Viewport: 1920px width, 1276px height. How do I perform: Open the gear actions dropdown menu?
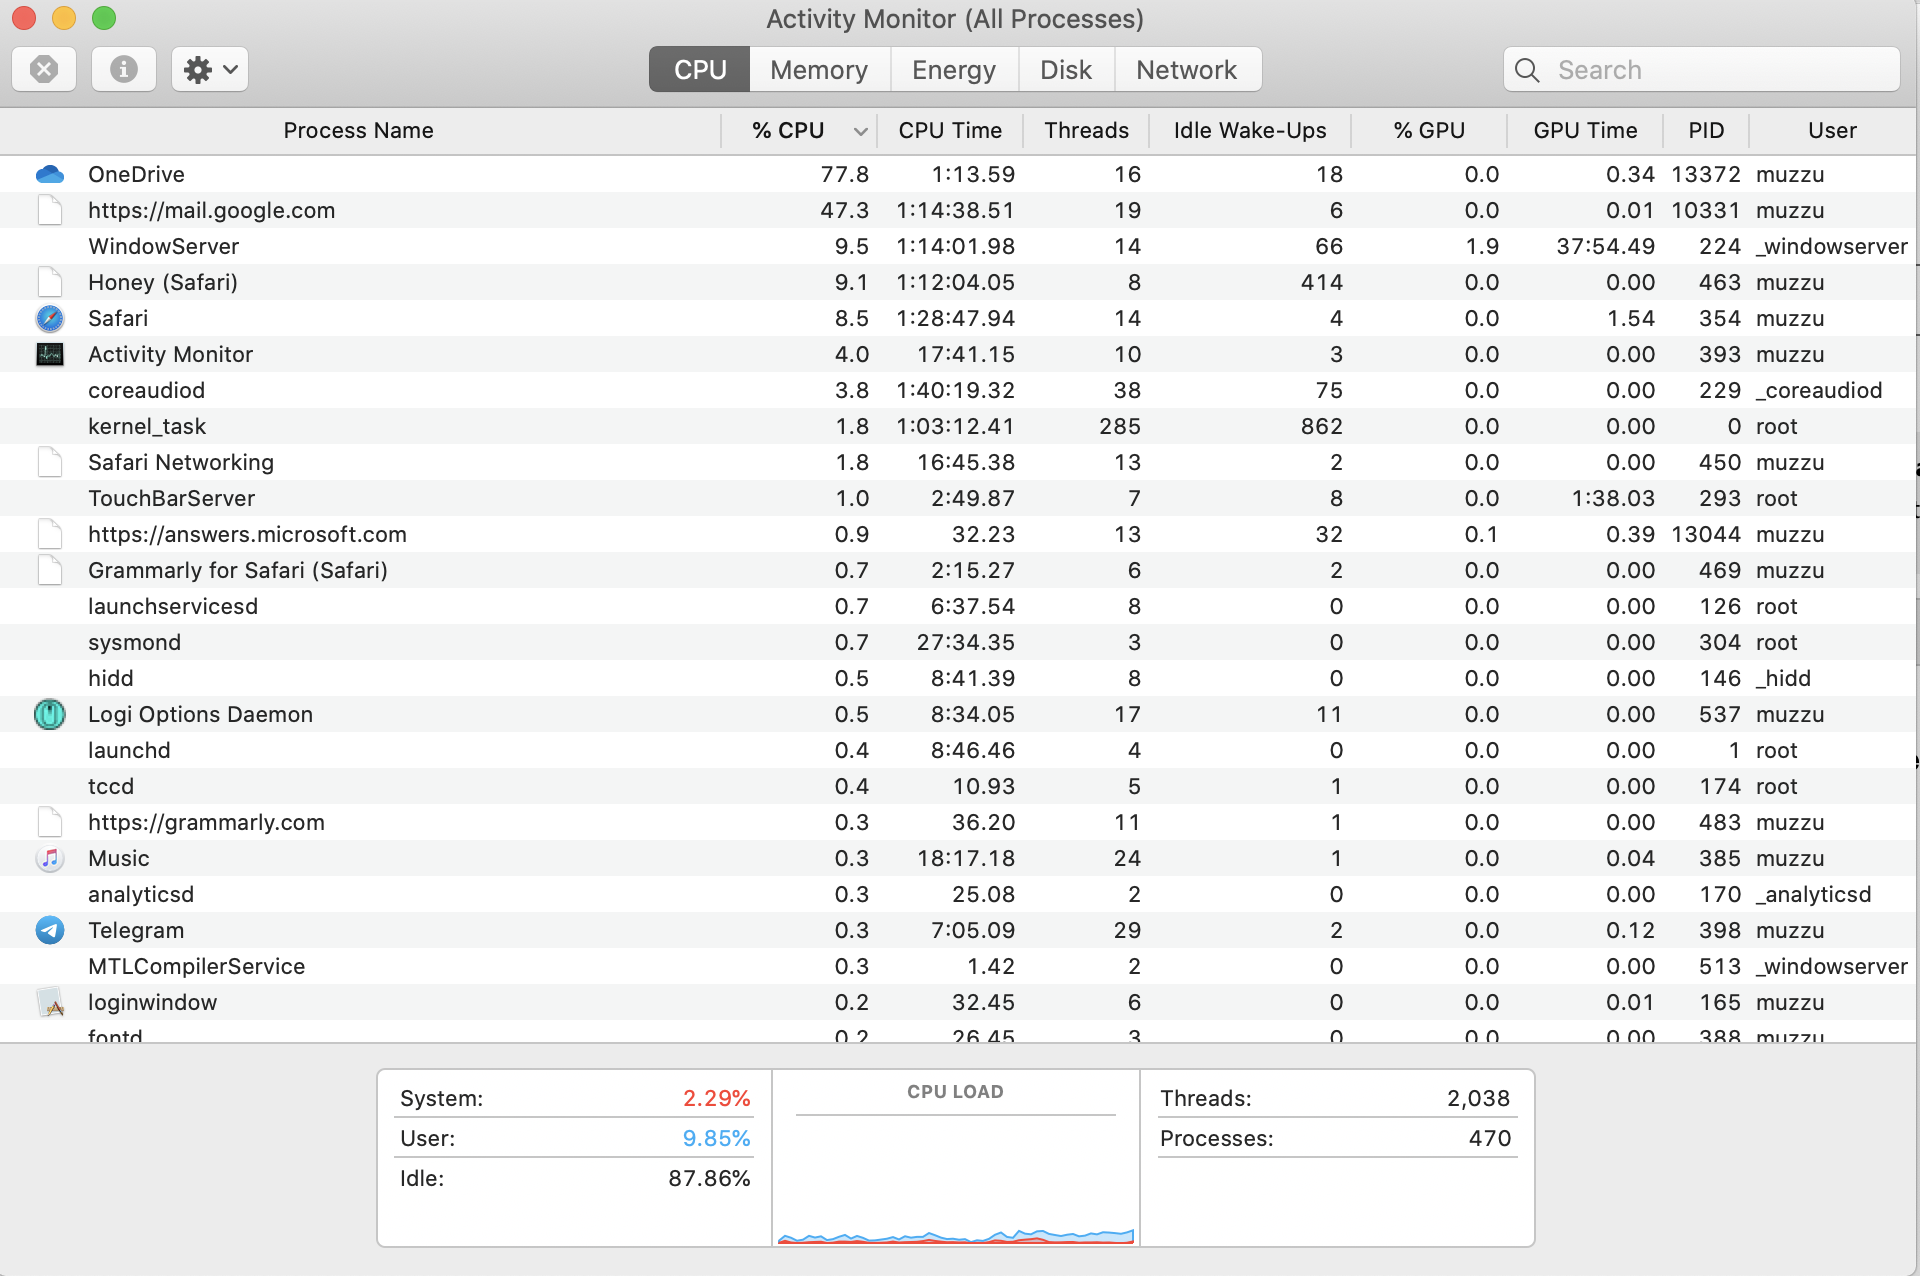tap(210, 70)
